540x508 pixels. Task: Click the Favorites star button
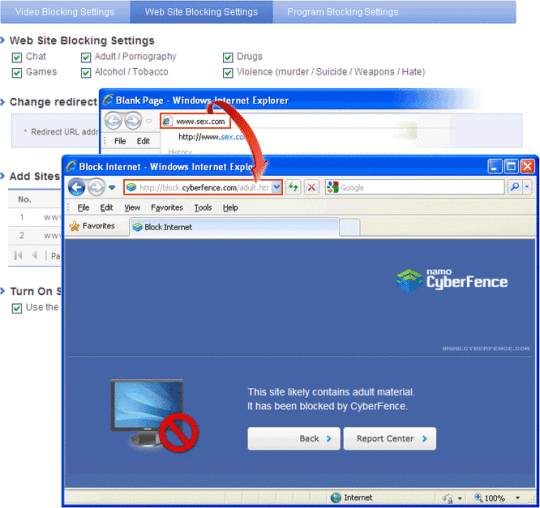pos(92,226)
